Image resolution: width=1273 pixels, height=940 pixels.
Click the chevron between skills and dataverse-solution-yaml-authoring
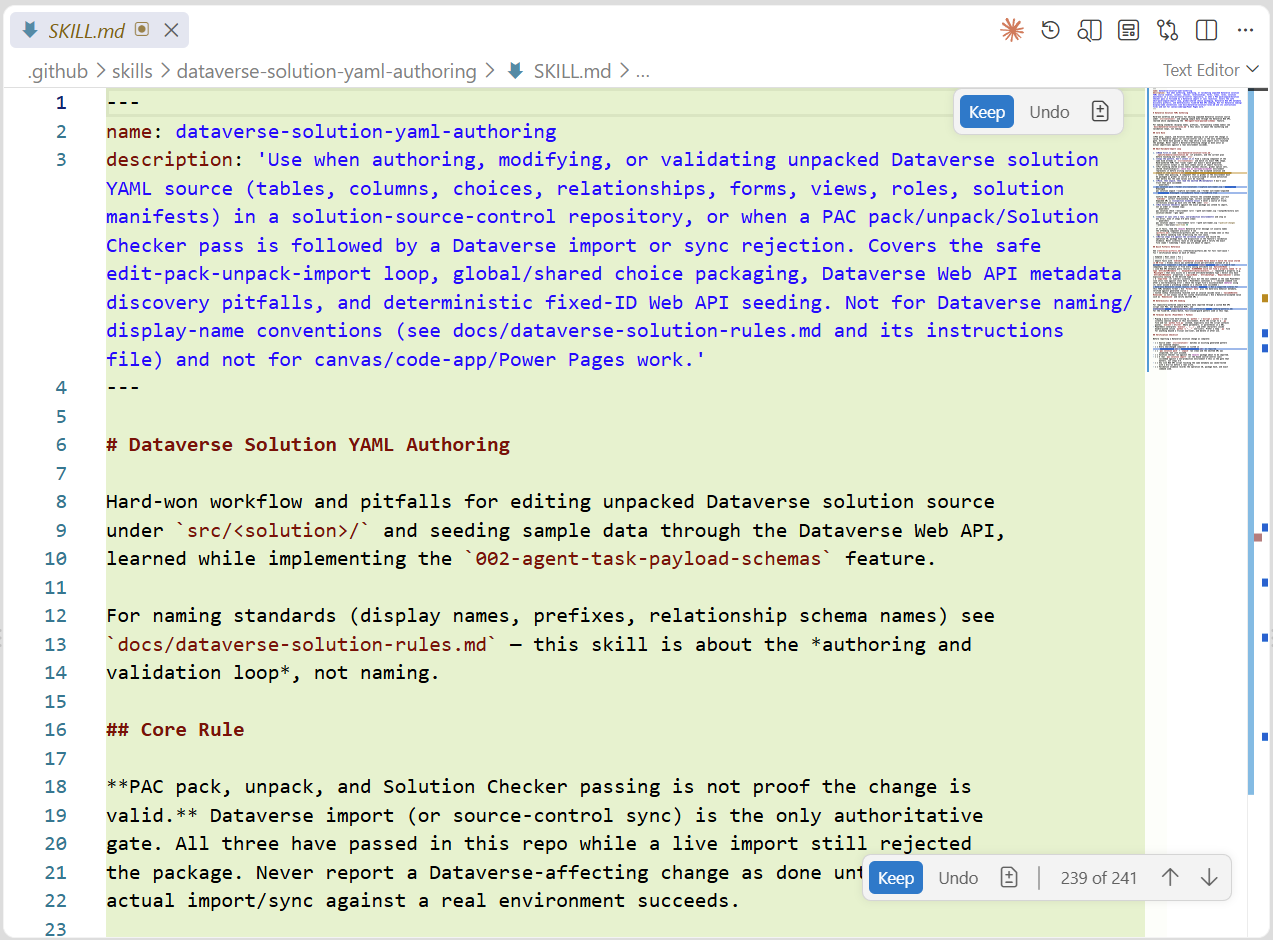165,71
